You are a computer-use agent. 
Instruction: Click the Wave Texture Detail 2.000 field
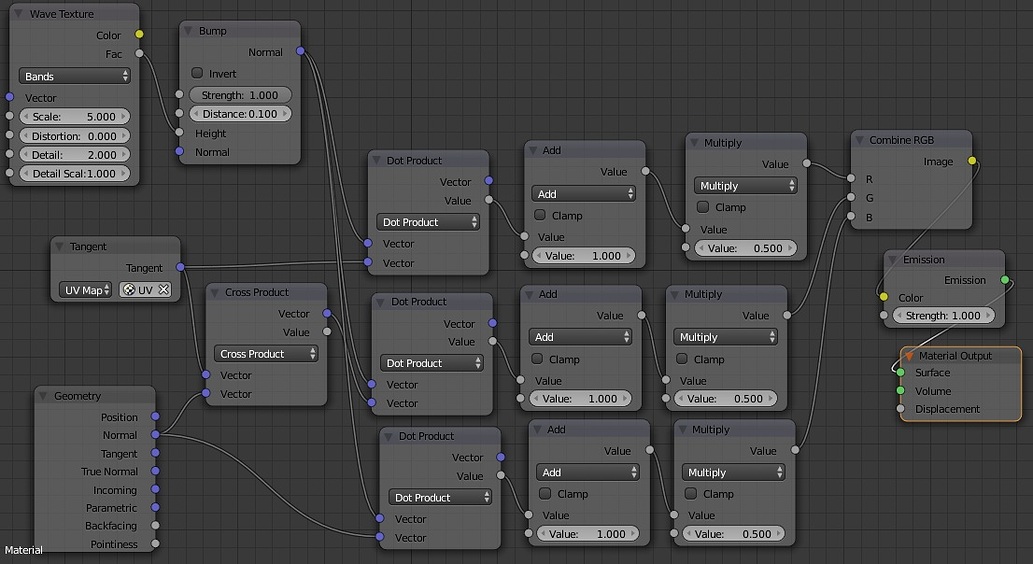[74, 155]
